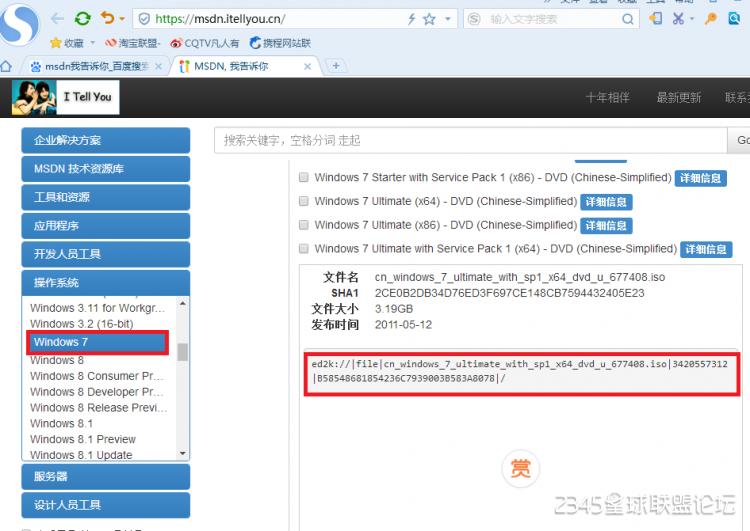Click the key password manager icon
This screenshot has height=531, width=750.
pyautogui.click(x=711, y=19)
